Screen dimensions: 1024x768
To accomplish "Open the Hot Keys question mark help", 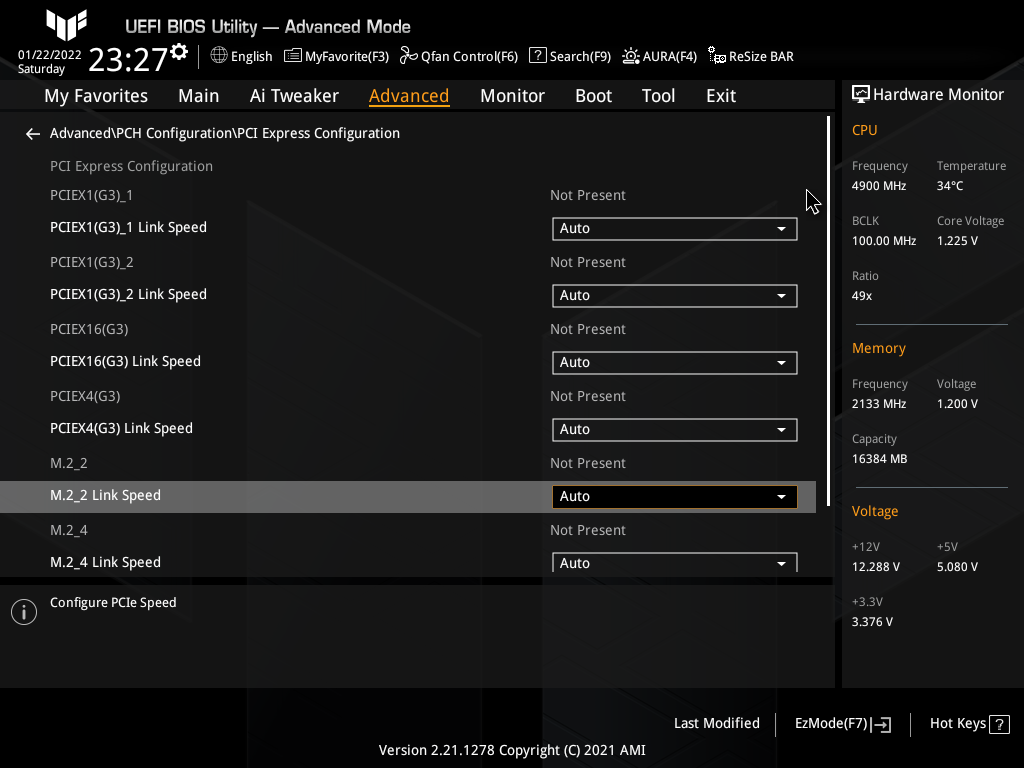I will [x=999, y=724].
